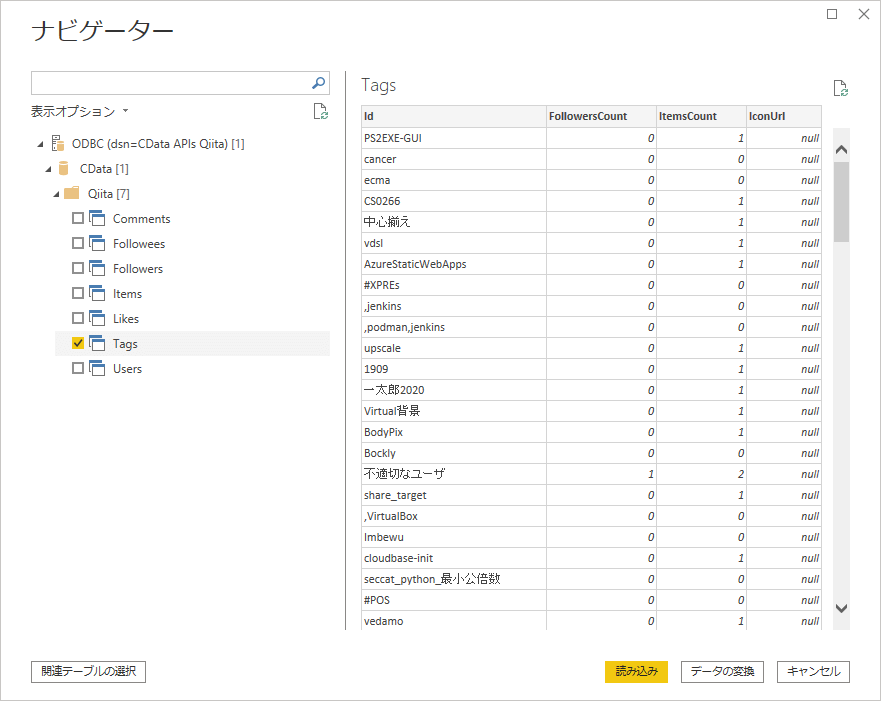Viewport: 882px width, 702px height.
Task: Select the ItemsCount column header
Action: pyautogui.click(x=701, y=116)
